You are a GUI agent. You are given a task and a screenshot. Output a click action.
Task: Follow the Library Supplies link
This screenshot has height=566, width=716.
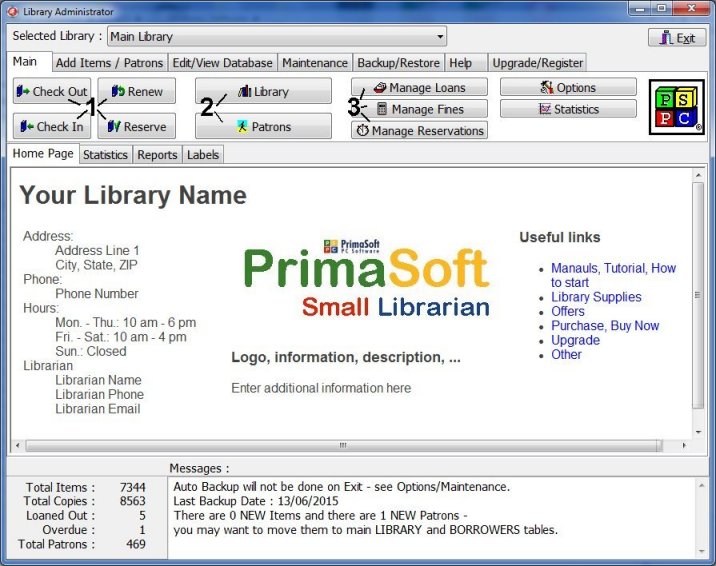click(x=596, y=297)
